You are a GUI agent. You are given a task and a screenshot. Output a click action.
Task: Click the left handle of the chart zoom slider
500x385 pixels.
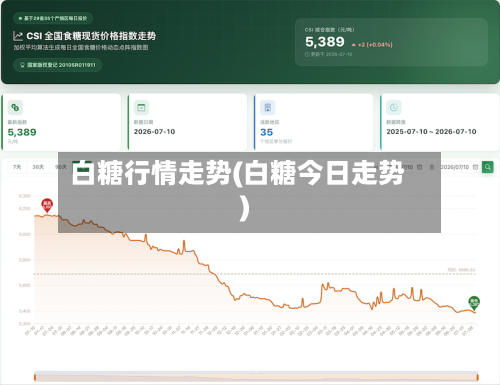point(35,377)
